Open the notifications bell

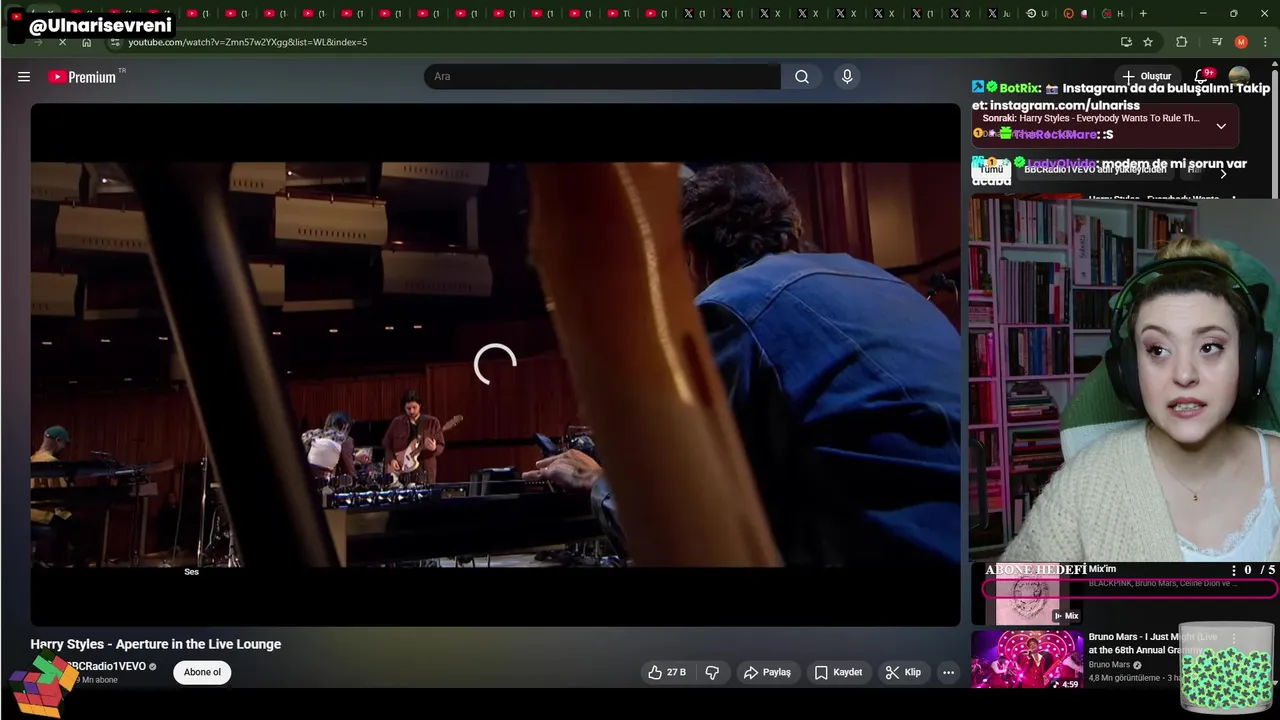tap(1201, 77)
